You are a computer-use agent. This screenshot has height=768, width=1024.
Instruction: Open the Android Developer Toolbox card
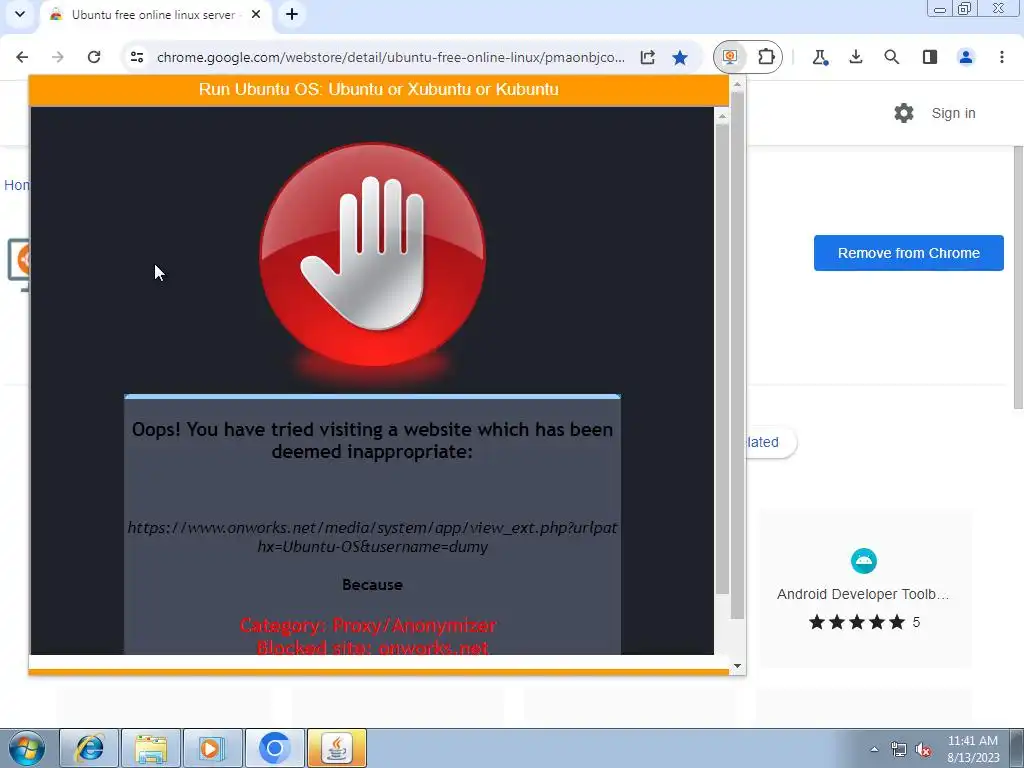pyautogui.click(x=863, y=589)
